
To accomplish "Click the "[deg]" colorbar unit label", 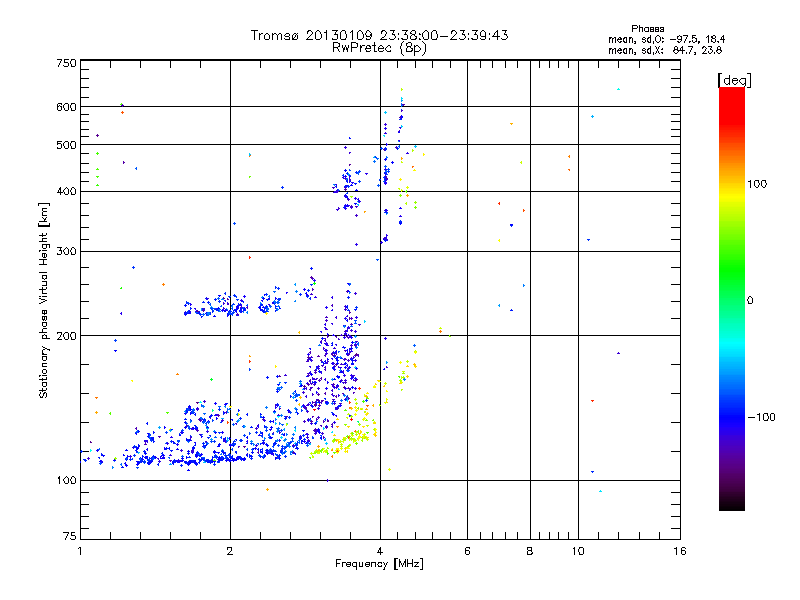I will pos(734,80).
